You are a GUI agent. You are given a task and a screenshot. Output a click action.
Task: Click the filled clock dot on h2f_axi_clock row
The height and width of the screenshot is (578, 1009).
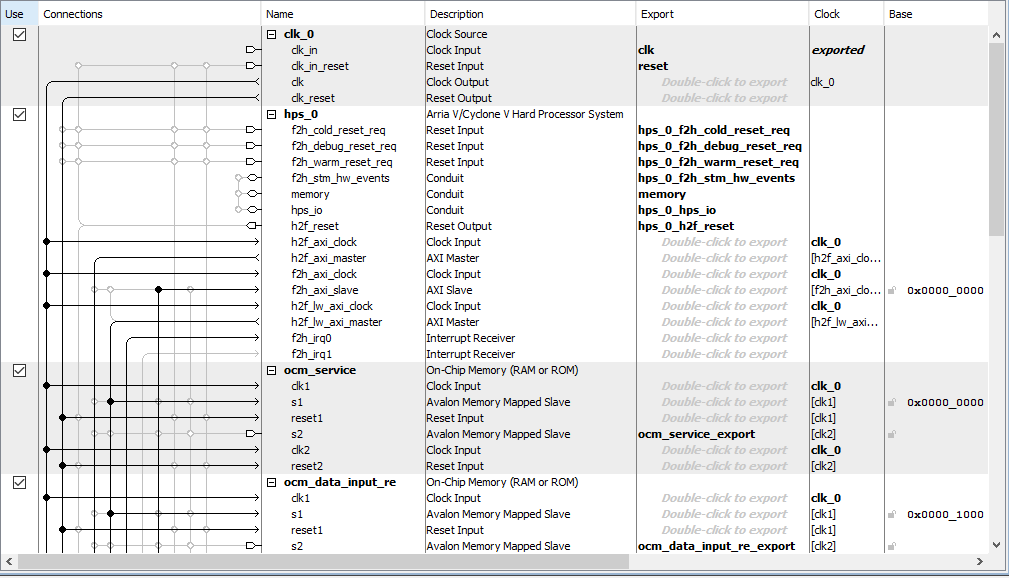tap(46, 242)
